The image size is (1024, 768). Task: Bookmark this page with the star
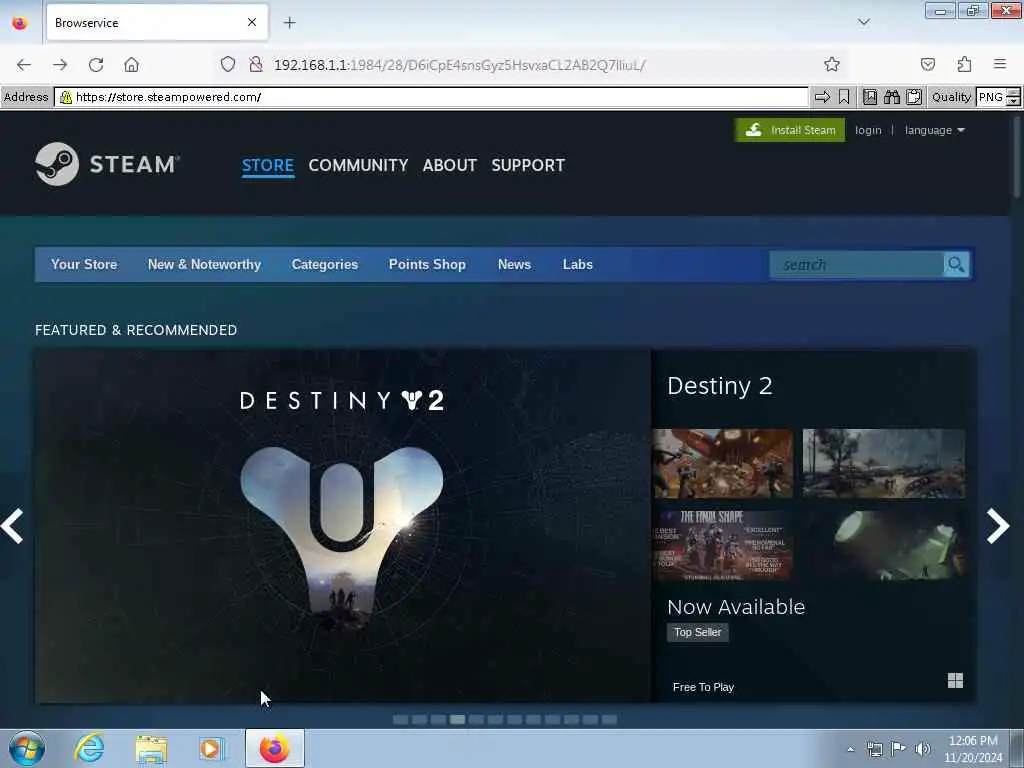[831, 64]
